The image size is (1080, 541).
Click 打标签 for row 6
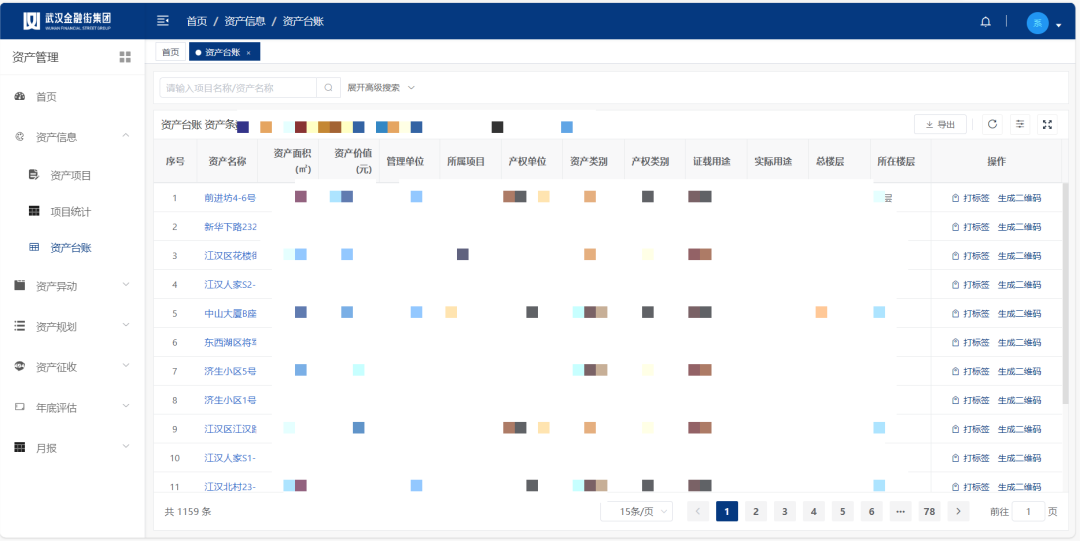coord(970,343)
